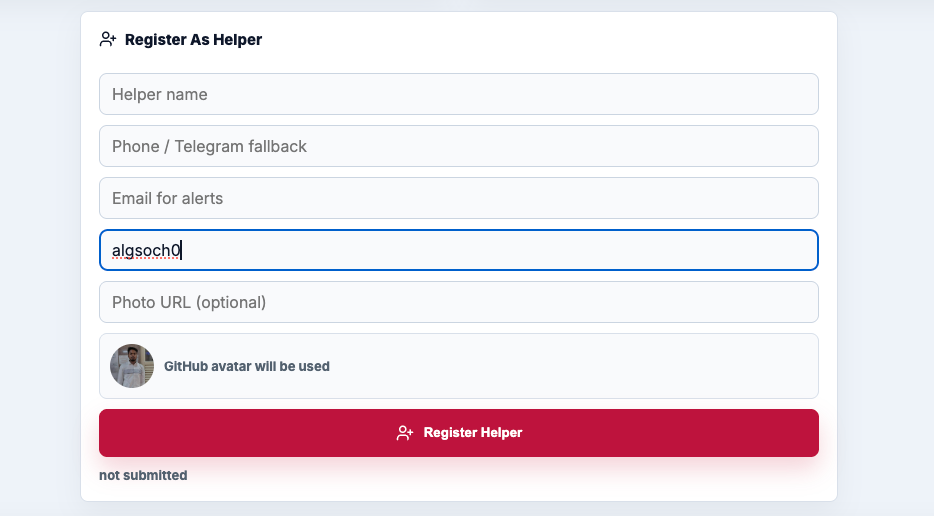Click the "Register As Helper" heading text
The image size is (934, 516).
[194, 40]
